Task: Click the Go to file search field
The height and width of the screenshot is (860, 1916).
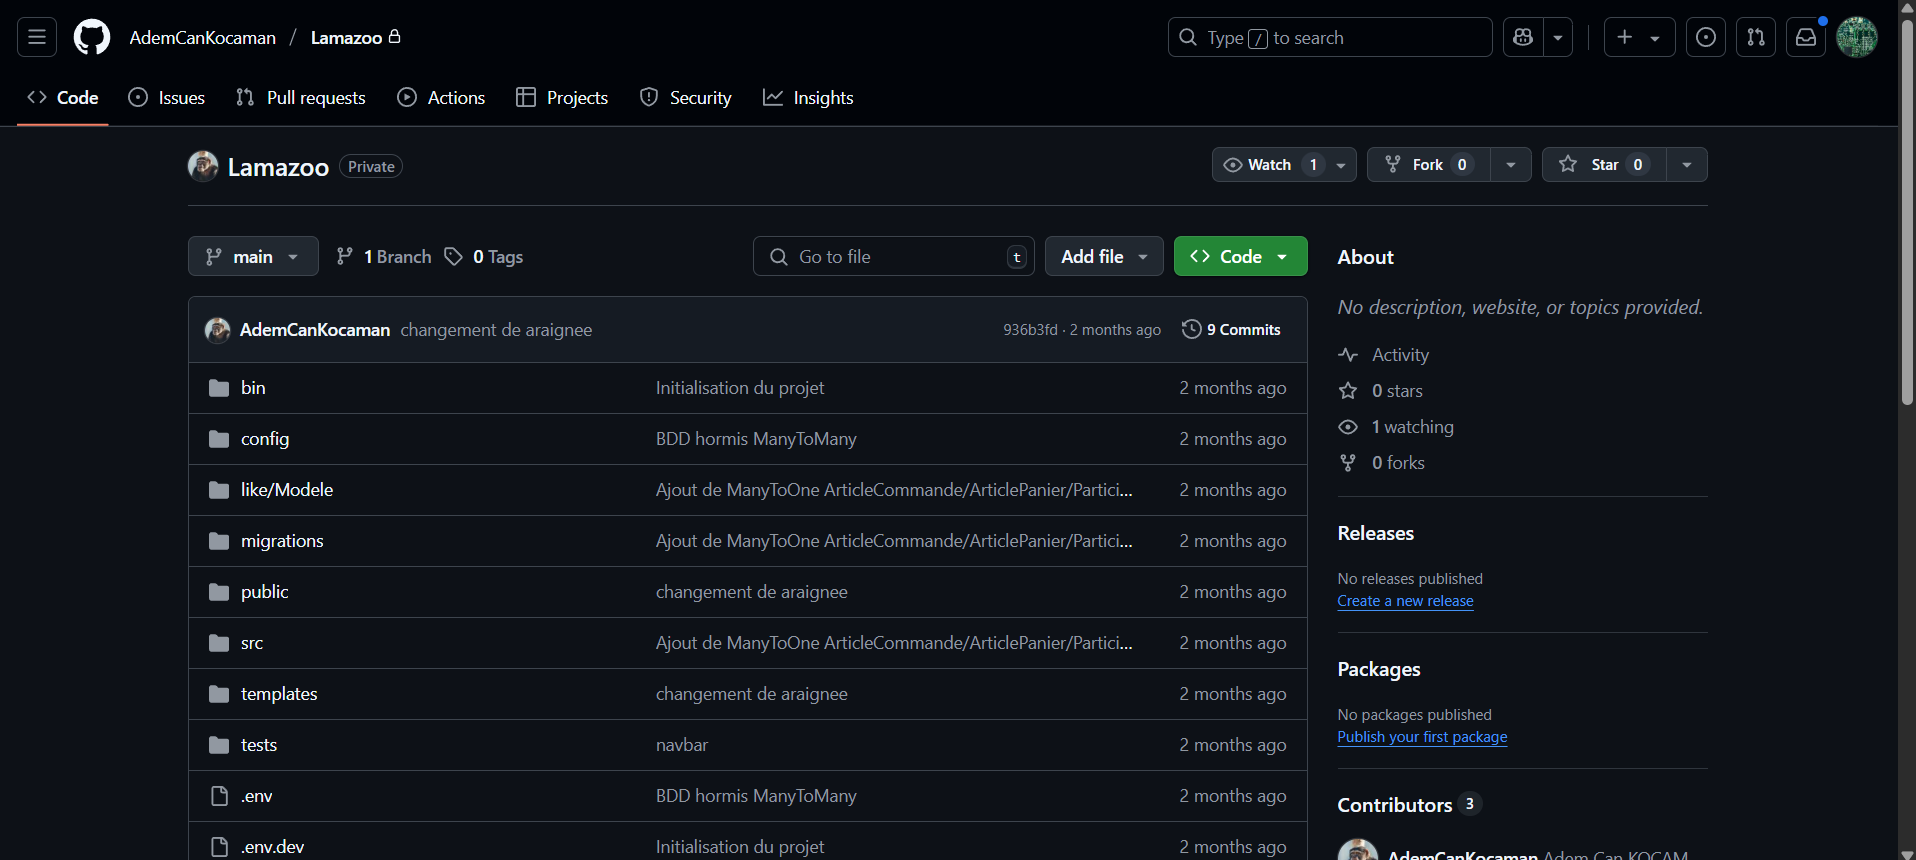Action: 893,257
